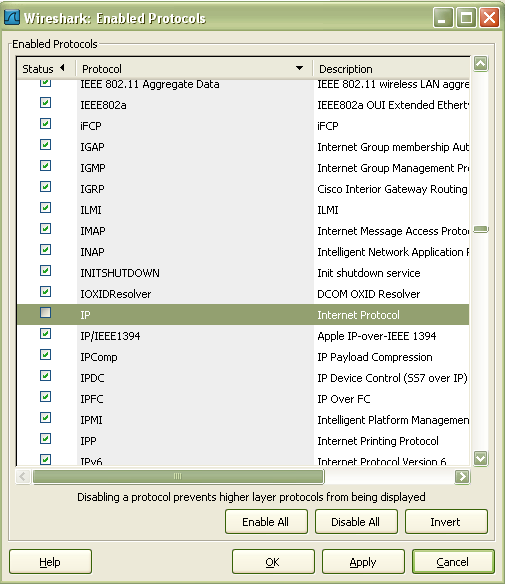This screenshot has width=505, height=584.
Task: Click 'Apple IP-over-IEEE 1394' description
Action: 377,336
